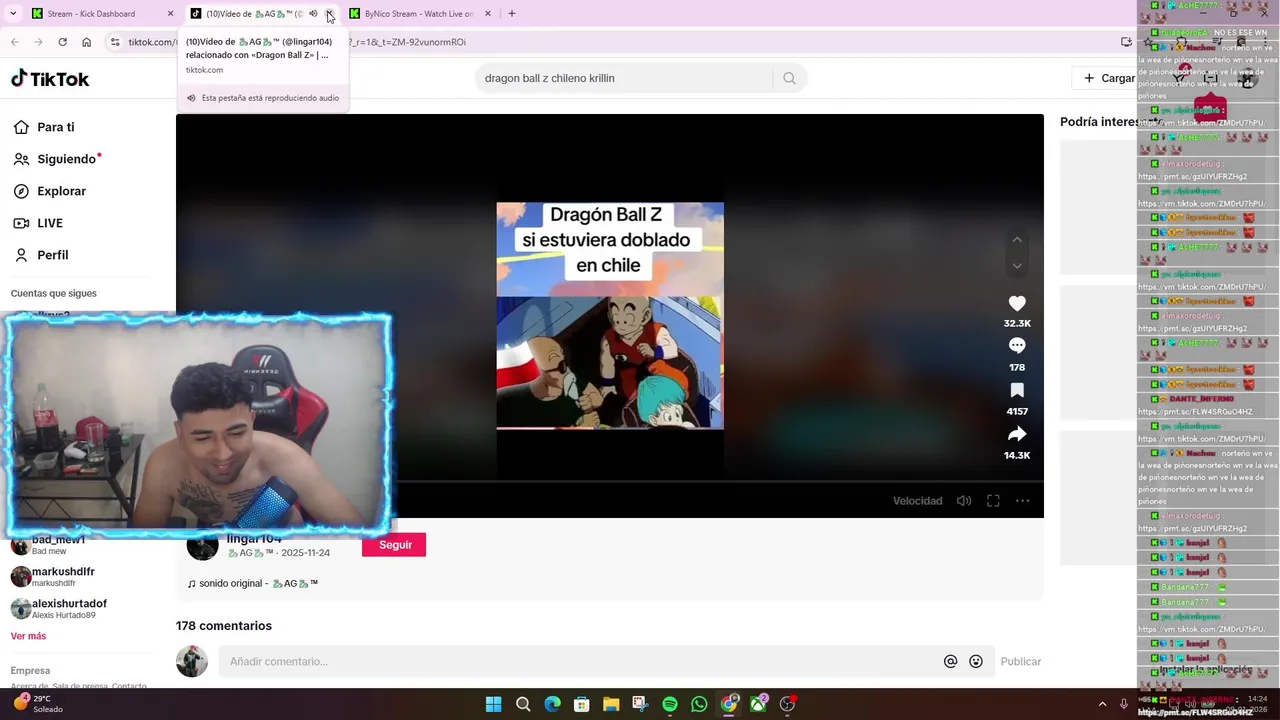This screenshot has height=720, width=1280.
Task: Click the @ mention icon in comment box
Action: [951, 661]
